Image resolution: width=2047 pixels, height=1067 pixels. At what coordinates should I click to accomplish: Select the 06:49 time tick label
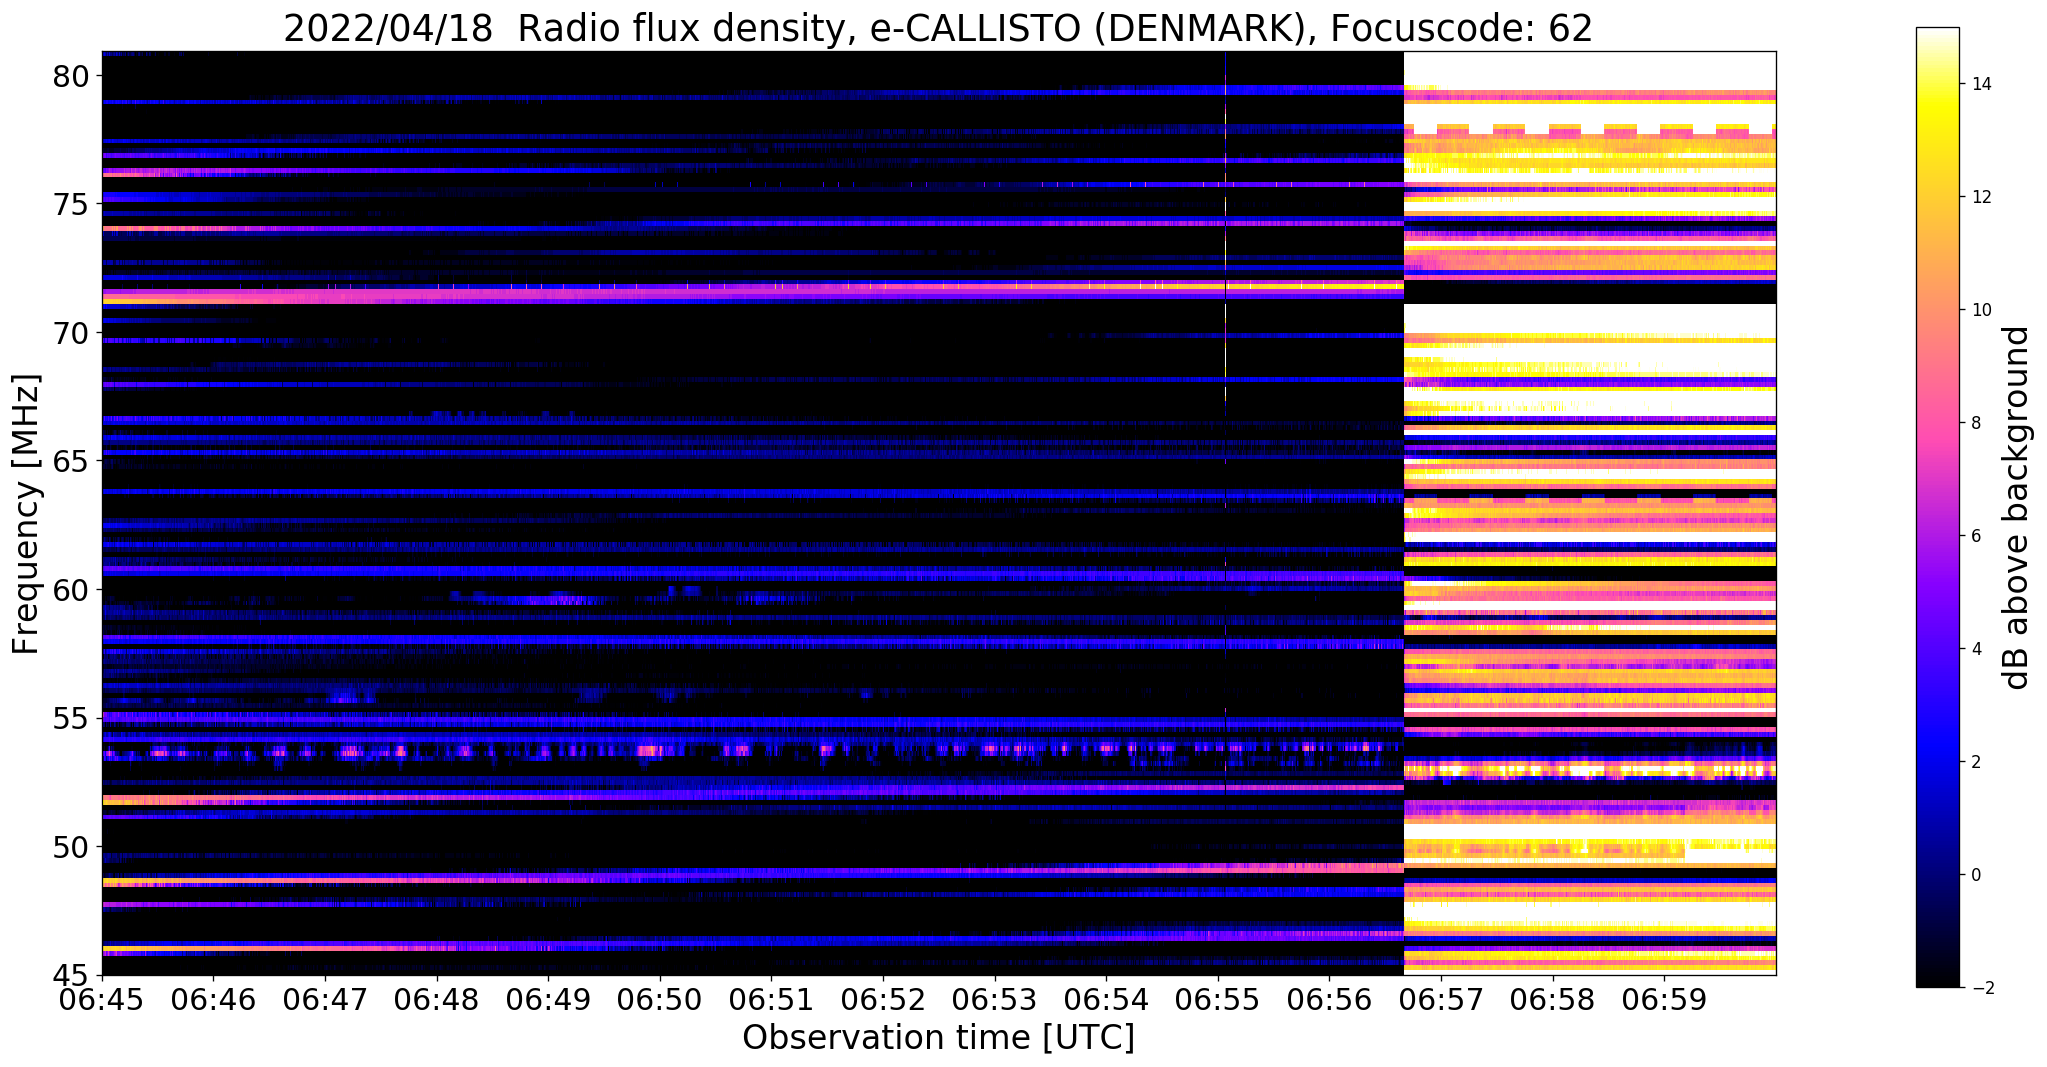point(548,1000)
